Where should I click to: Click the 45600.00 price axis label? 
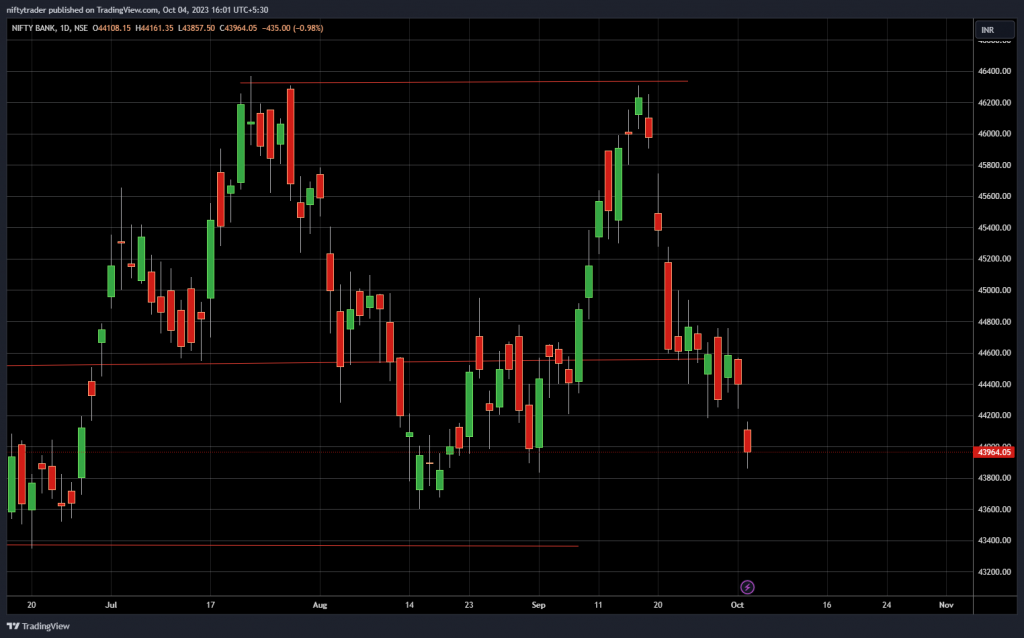point(994,197)
